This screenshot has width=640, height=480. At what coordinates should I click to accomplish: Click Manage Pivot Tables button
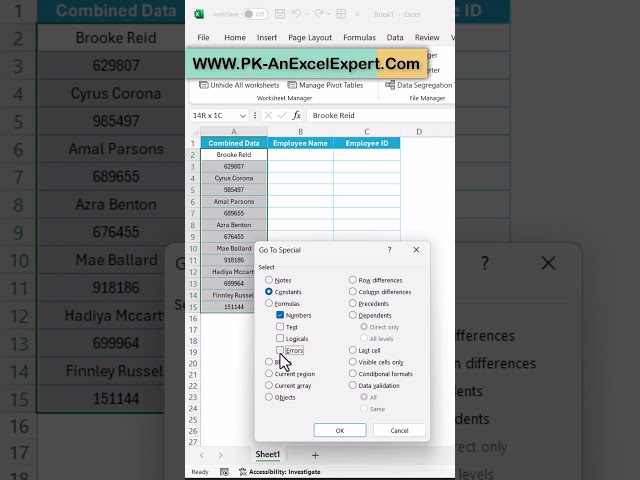tap(325, 85)
